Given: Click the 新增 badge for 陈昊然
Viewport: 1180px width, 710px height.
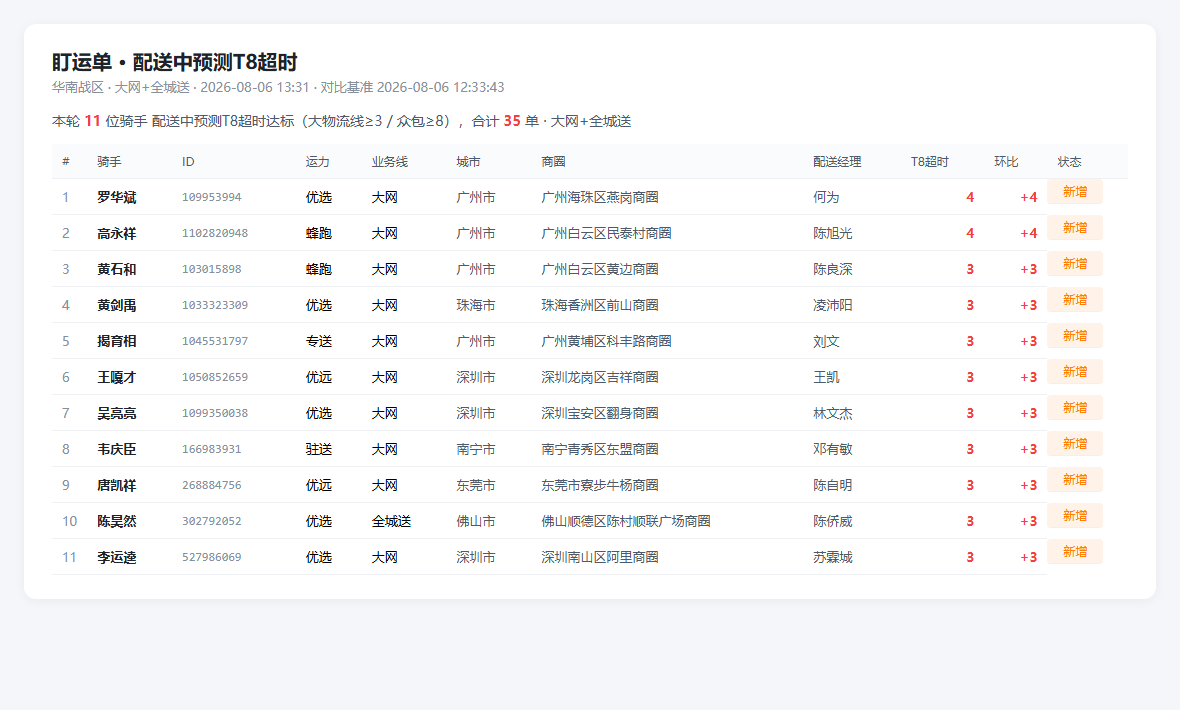Looking at the screenshot, I should (x=1075, y=516).
